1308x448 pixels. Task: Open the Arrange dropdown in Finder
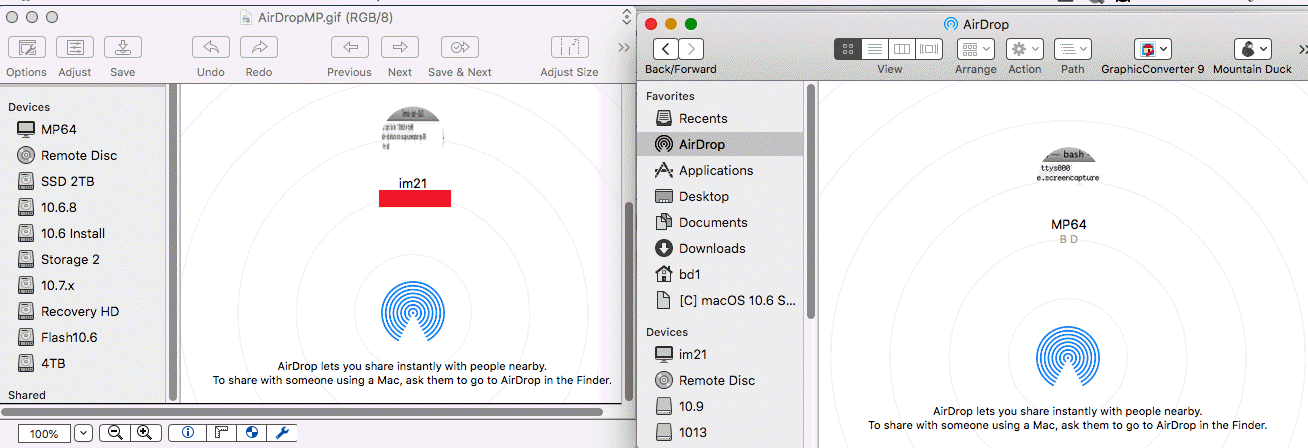pyautogui.click(x=975, y=48)
